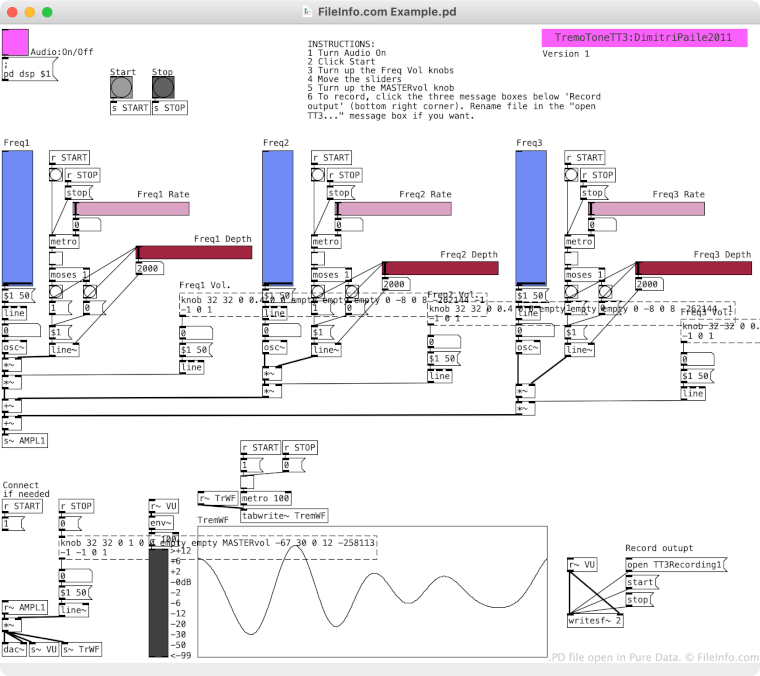
Task: Click the pink TremoToneTT3 title label
Action: click(x=644, y=38)
